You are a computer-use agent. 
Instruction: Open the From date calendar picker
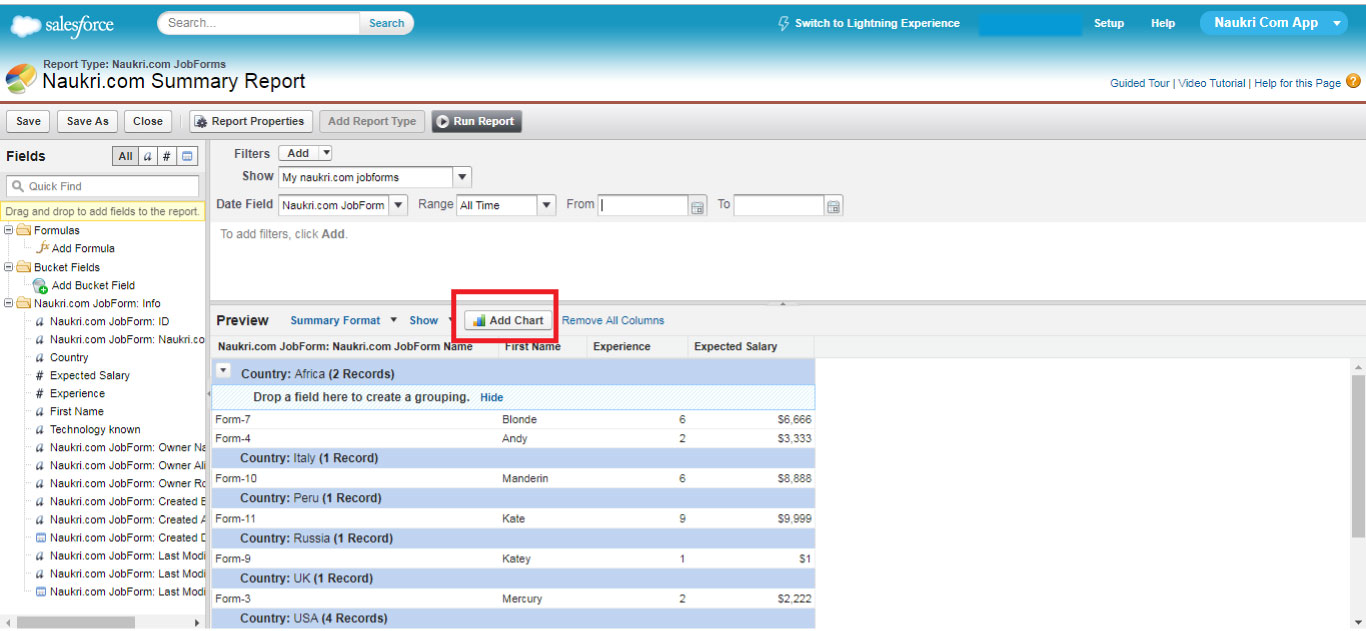pos(698,206)
